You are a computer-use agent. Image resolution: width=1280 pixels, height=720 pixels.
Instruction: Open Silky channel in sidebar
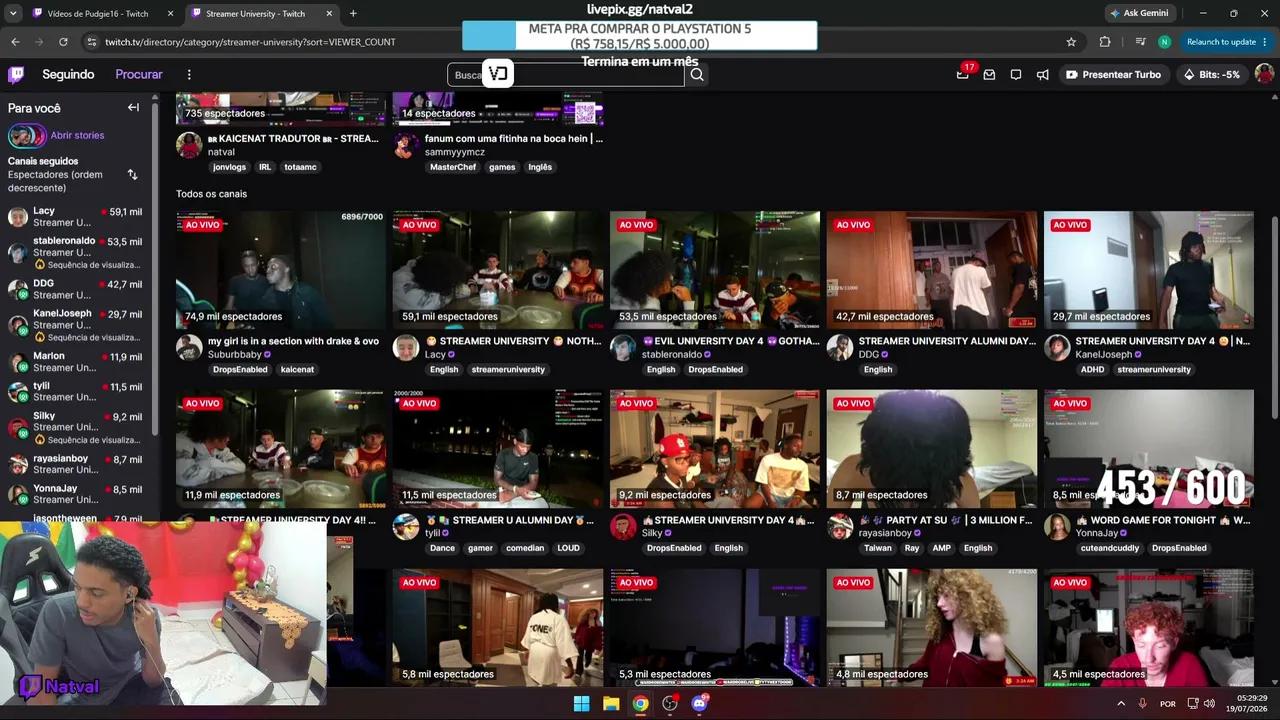[x=75, y=427]
